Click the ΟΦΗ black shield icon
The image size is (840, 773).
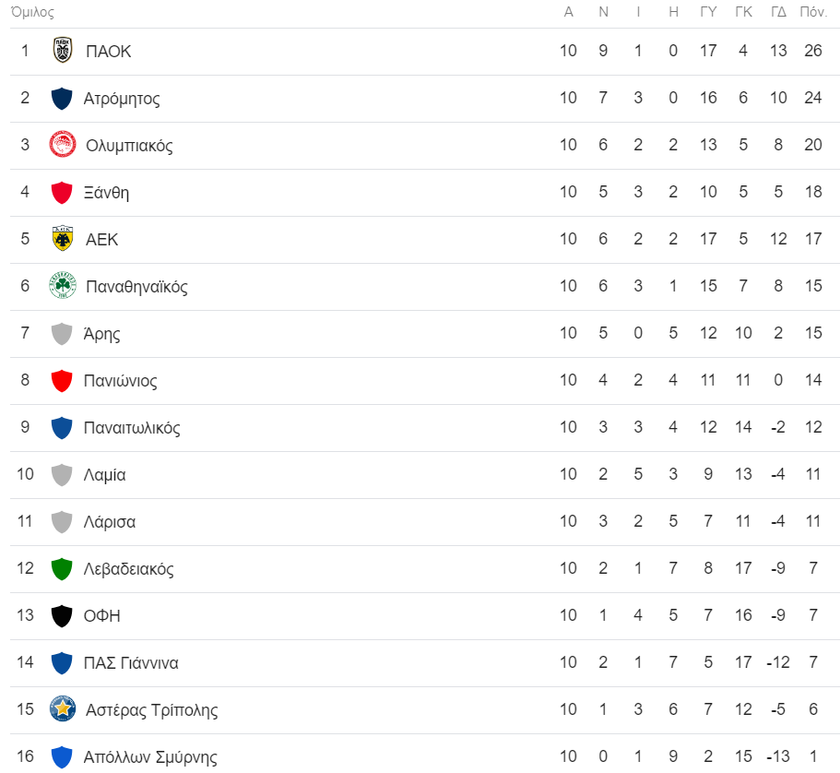(x=62, y=616)
